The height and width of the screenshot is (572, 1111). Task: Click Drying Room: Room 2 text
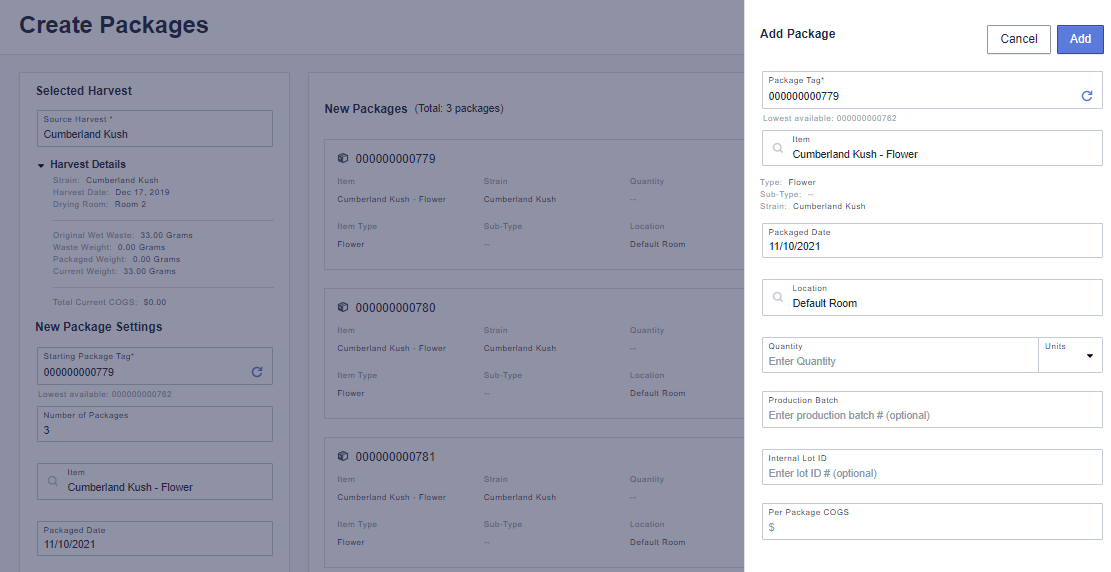[x=99, y=204]
